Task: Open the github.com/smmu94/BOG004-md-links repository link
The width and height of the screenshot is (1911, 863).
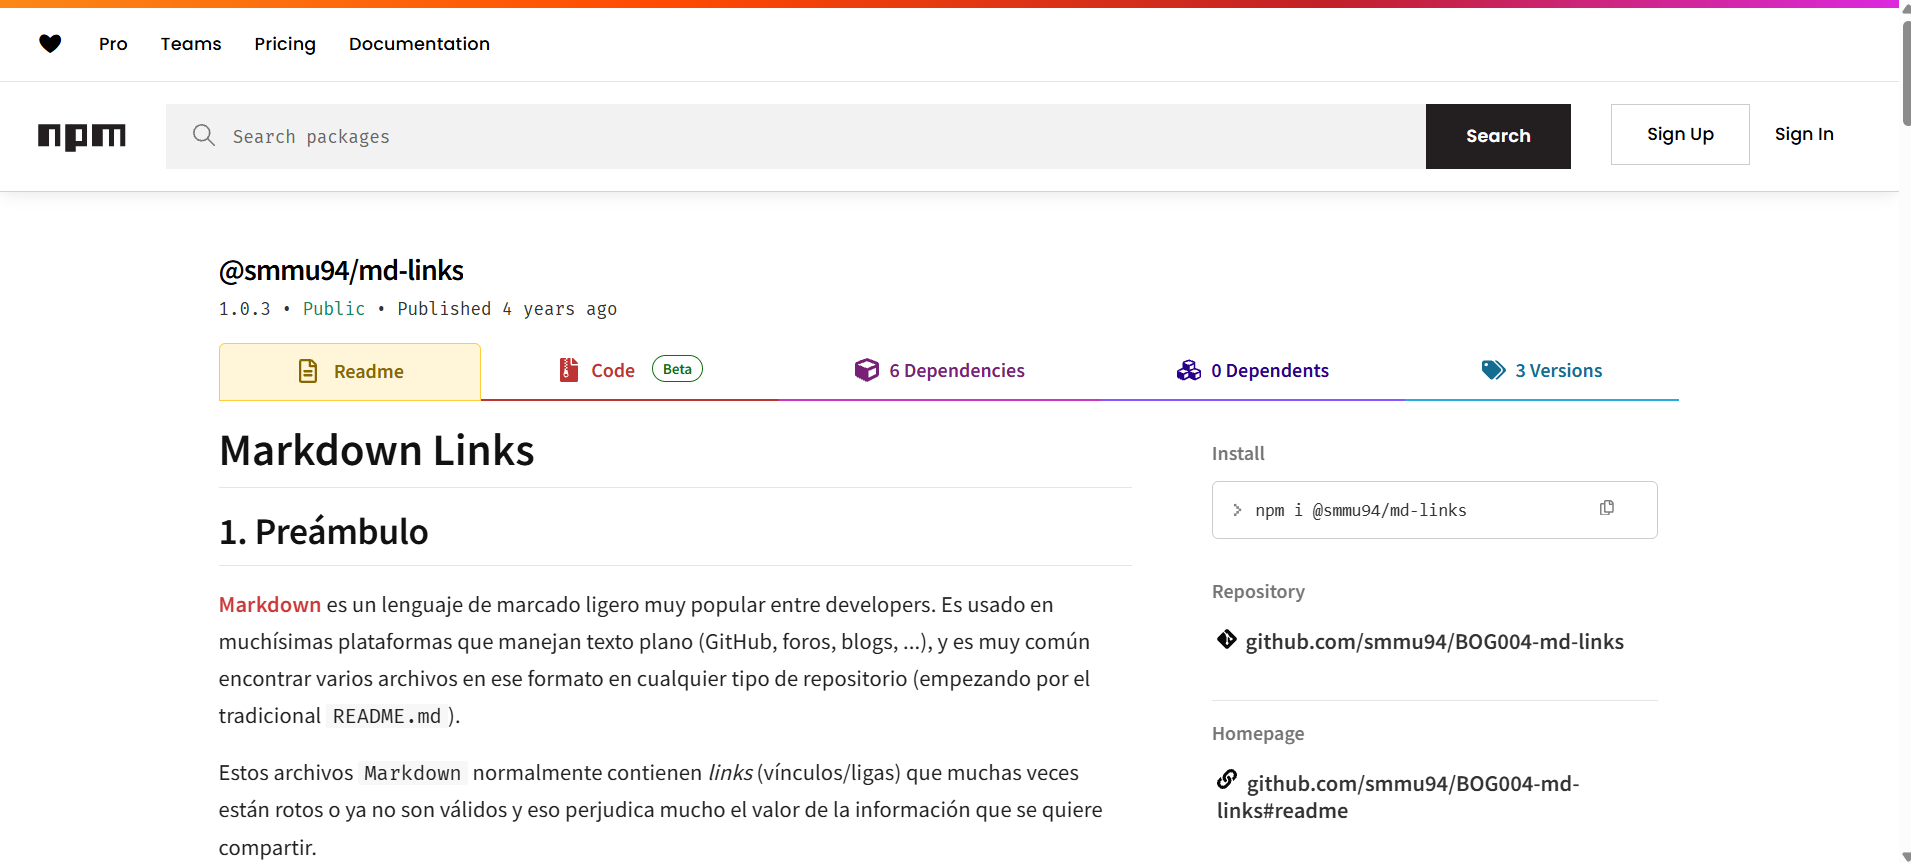Action: [x=1434, y=642]
